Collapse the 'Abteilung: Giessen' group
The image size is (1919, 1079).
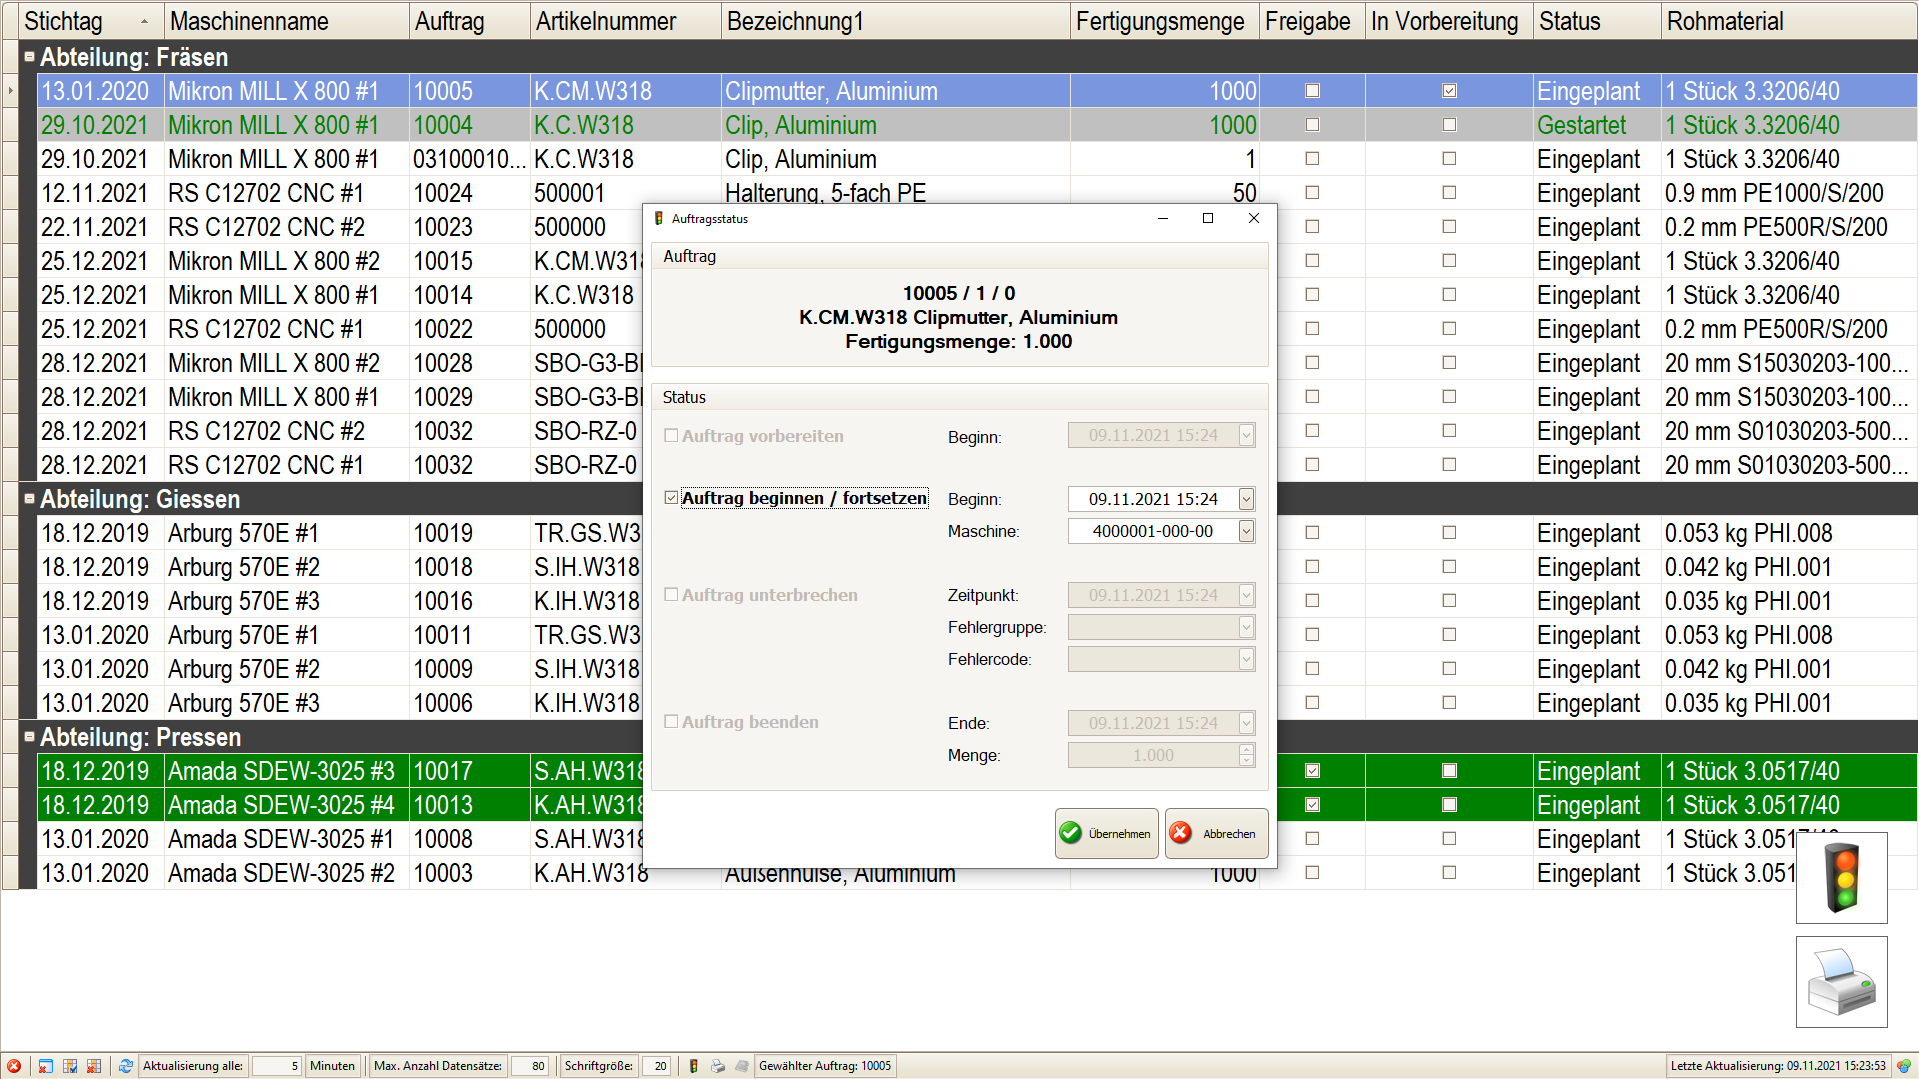pos(29,499)
